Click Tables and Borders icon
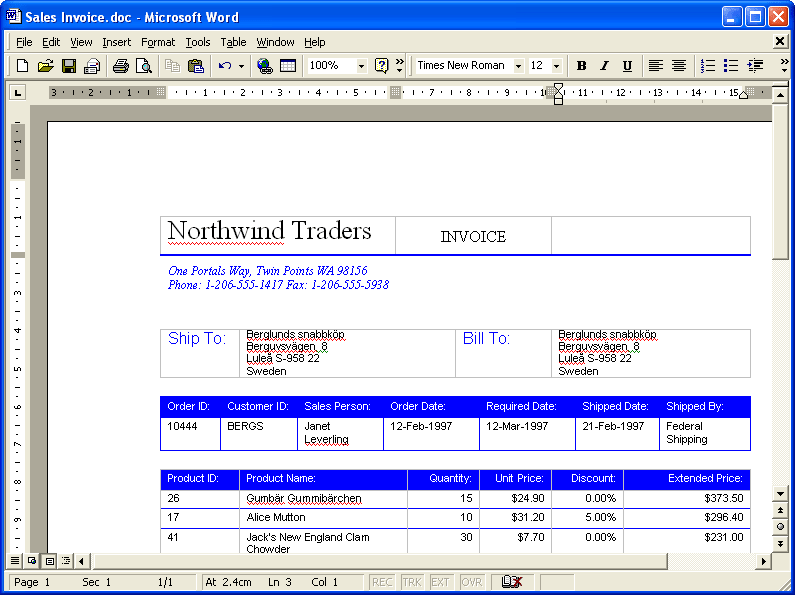Viewport: 795px width, 595px height. pos(288,65)
